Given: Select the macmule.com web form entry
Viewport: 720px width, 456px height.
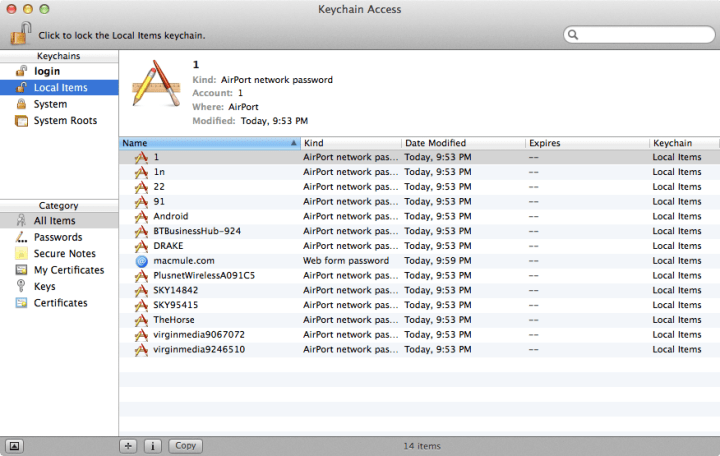Looking at the screenshot, I should coord(419,261).
